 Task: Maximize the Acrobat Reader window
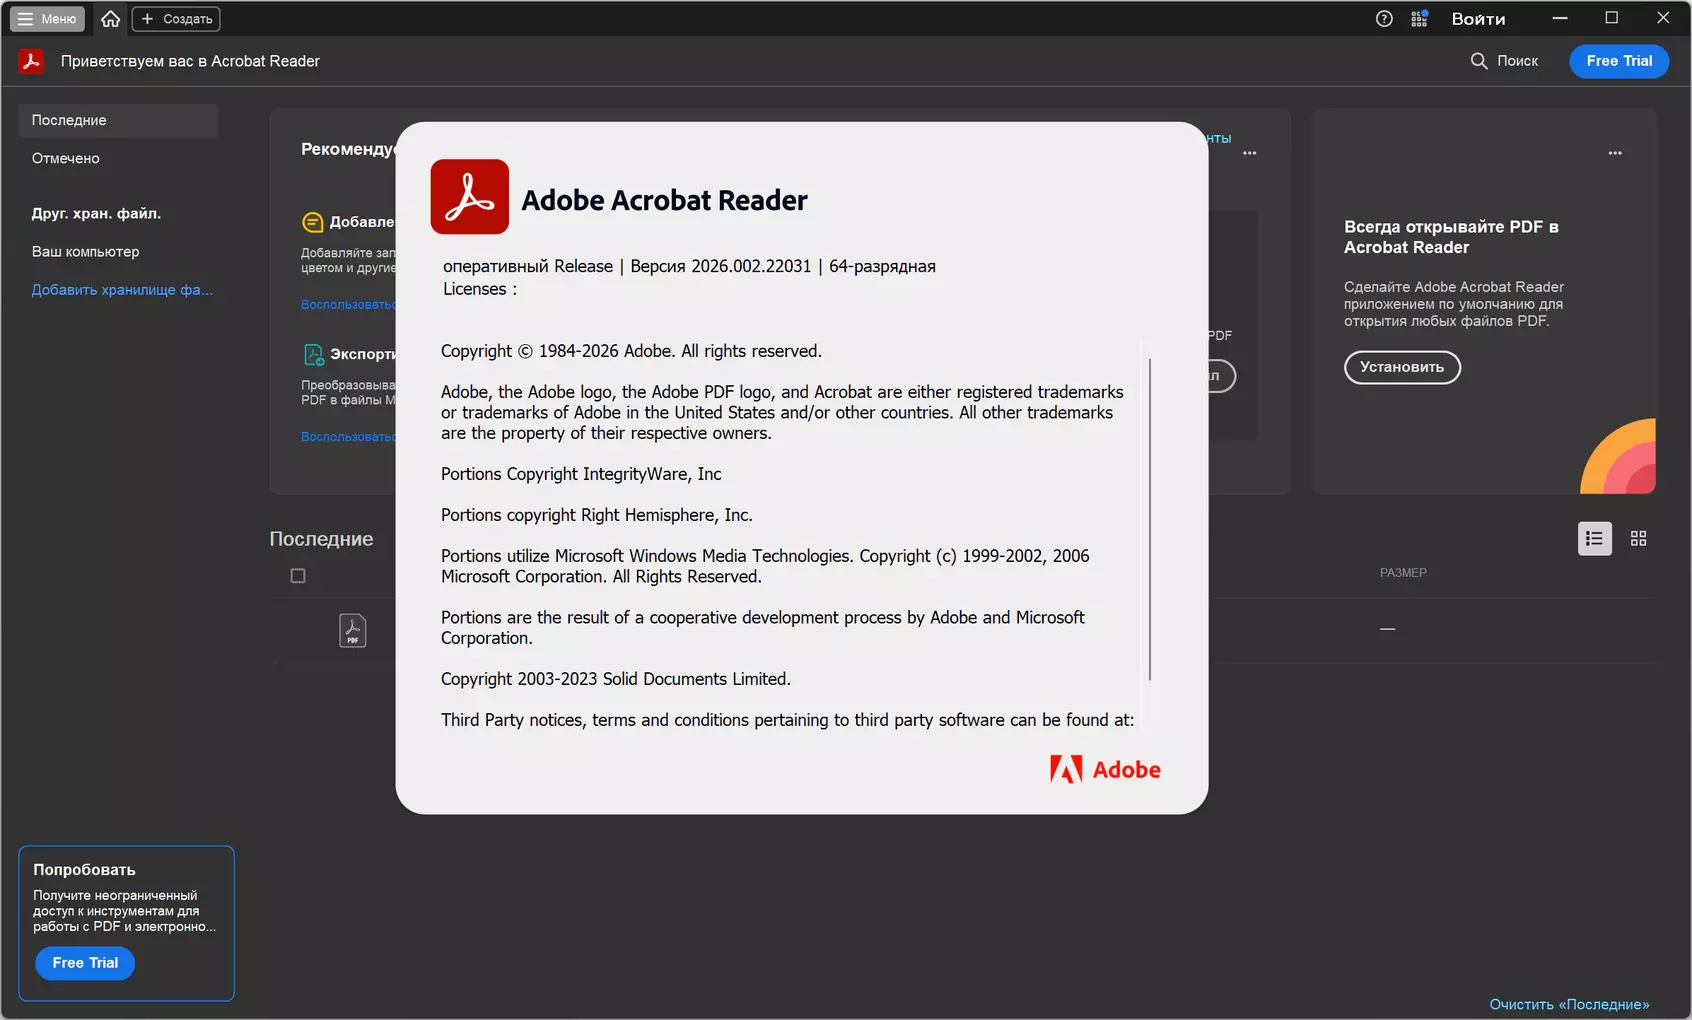1612,18
